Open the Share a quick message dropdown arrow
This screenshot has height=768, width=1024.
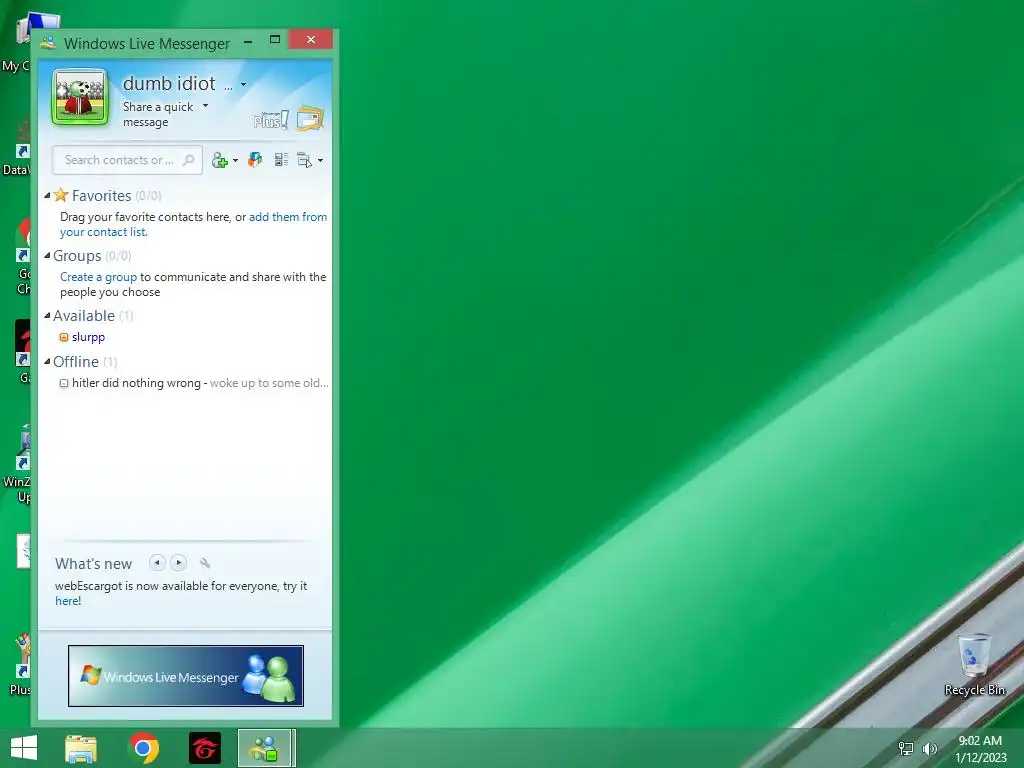pos(206,106)
